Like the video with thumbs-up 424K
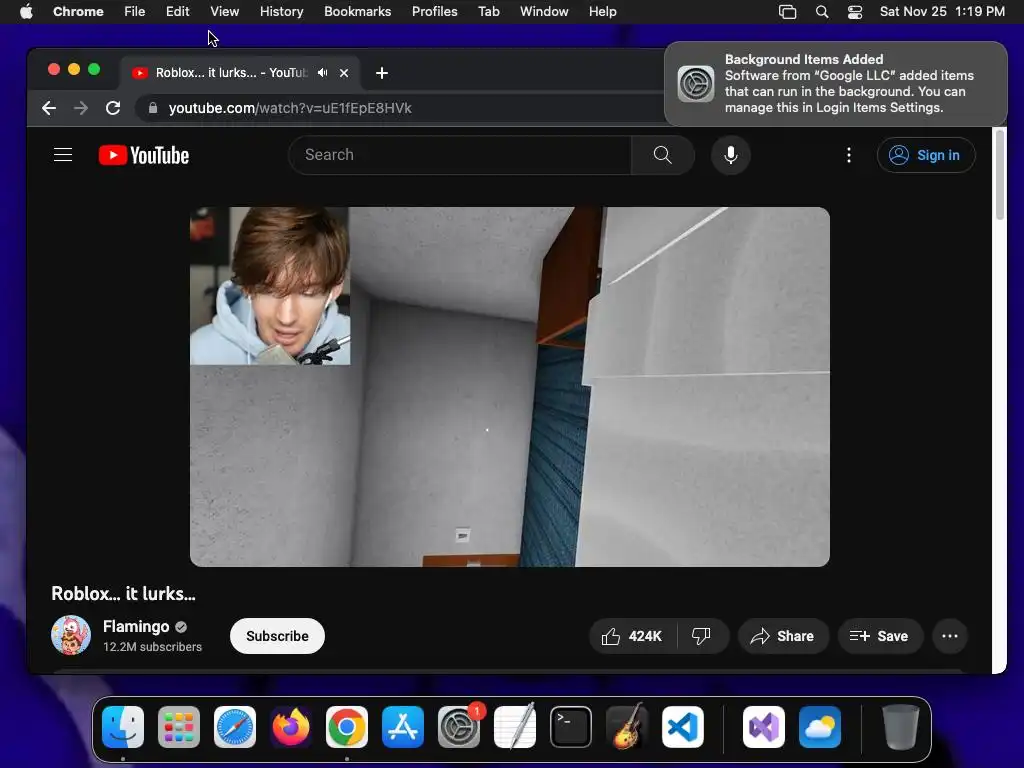Viewport: 1024px width, 768px height. tap(632, 636)
